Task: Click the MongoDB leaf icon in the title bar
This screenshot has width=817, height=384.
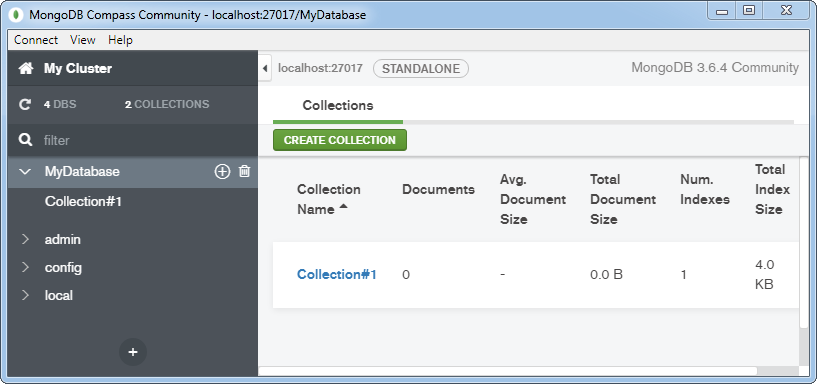Action: click(17, 15)
